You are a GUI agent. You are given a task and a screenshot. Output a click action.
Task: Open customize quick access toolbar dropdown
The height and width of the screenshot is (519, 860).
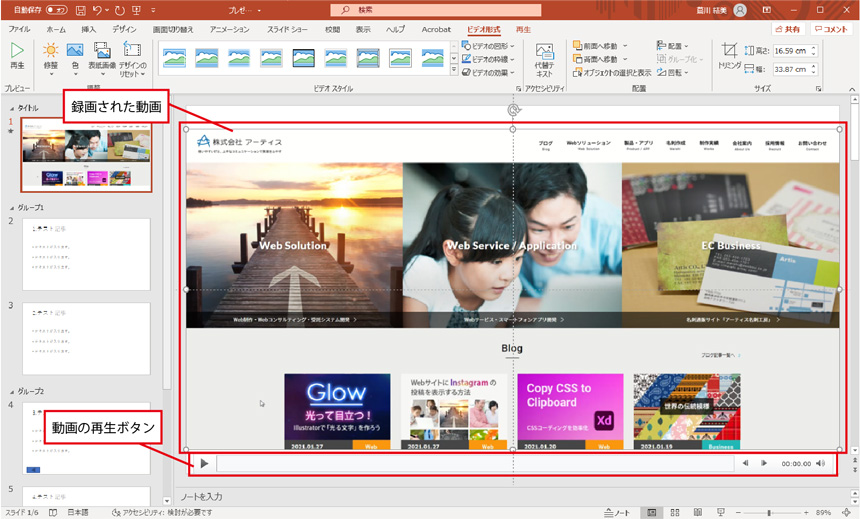153,10
